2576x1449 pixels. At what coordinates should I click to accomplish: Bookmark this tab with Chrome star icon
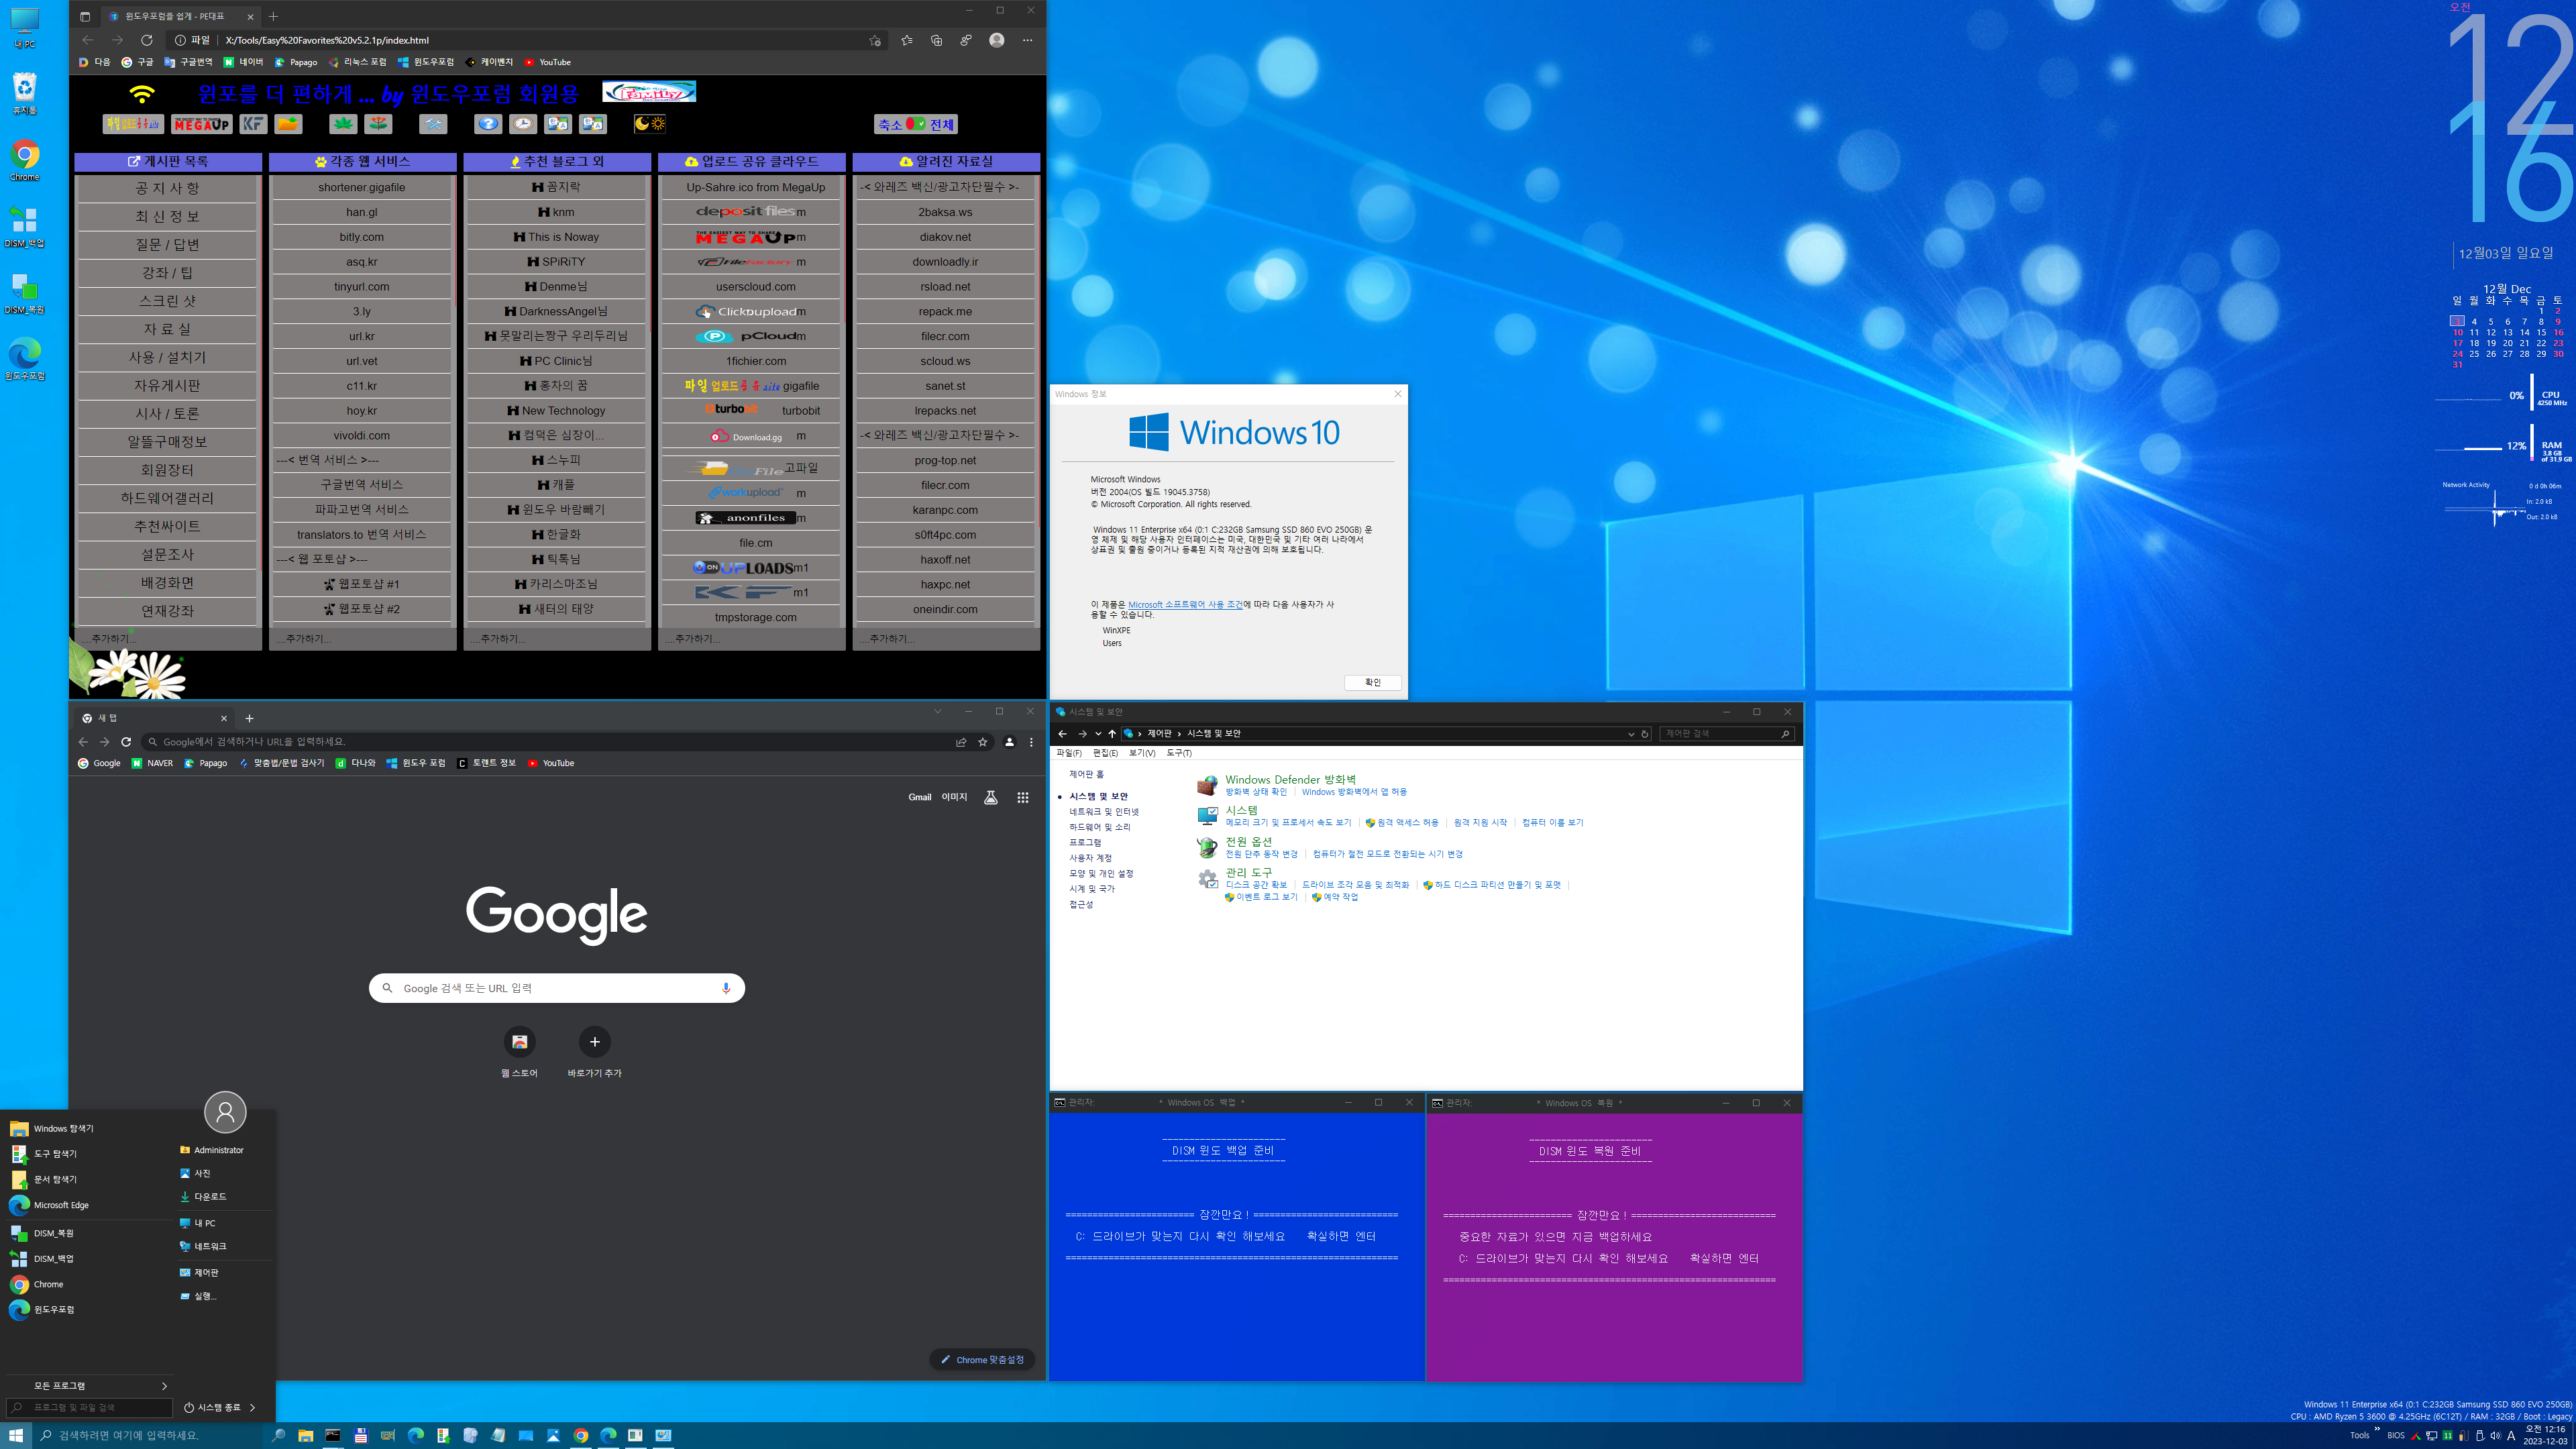coord(983,742)
